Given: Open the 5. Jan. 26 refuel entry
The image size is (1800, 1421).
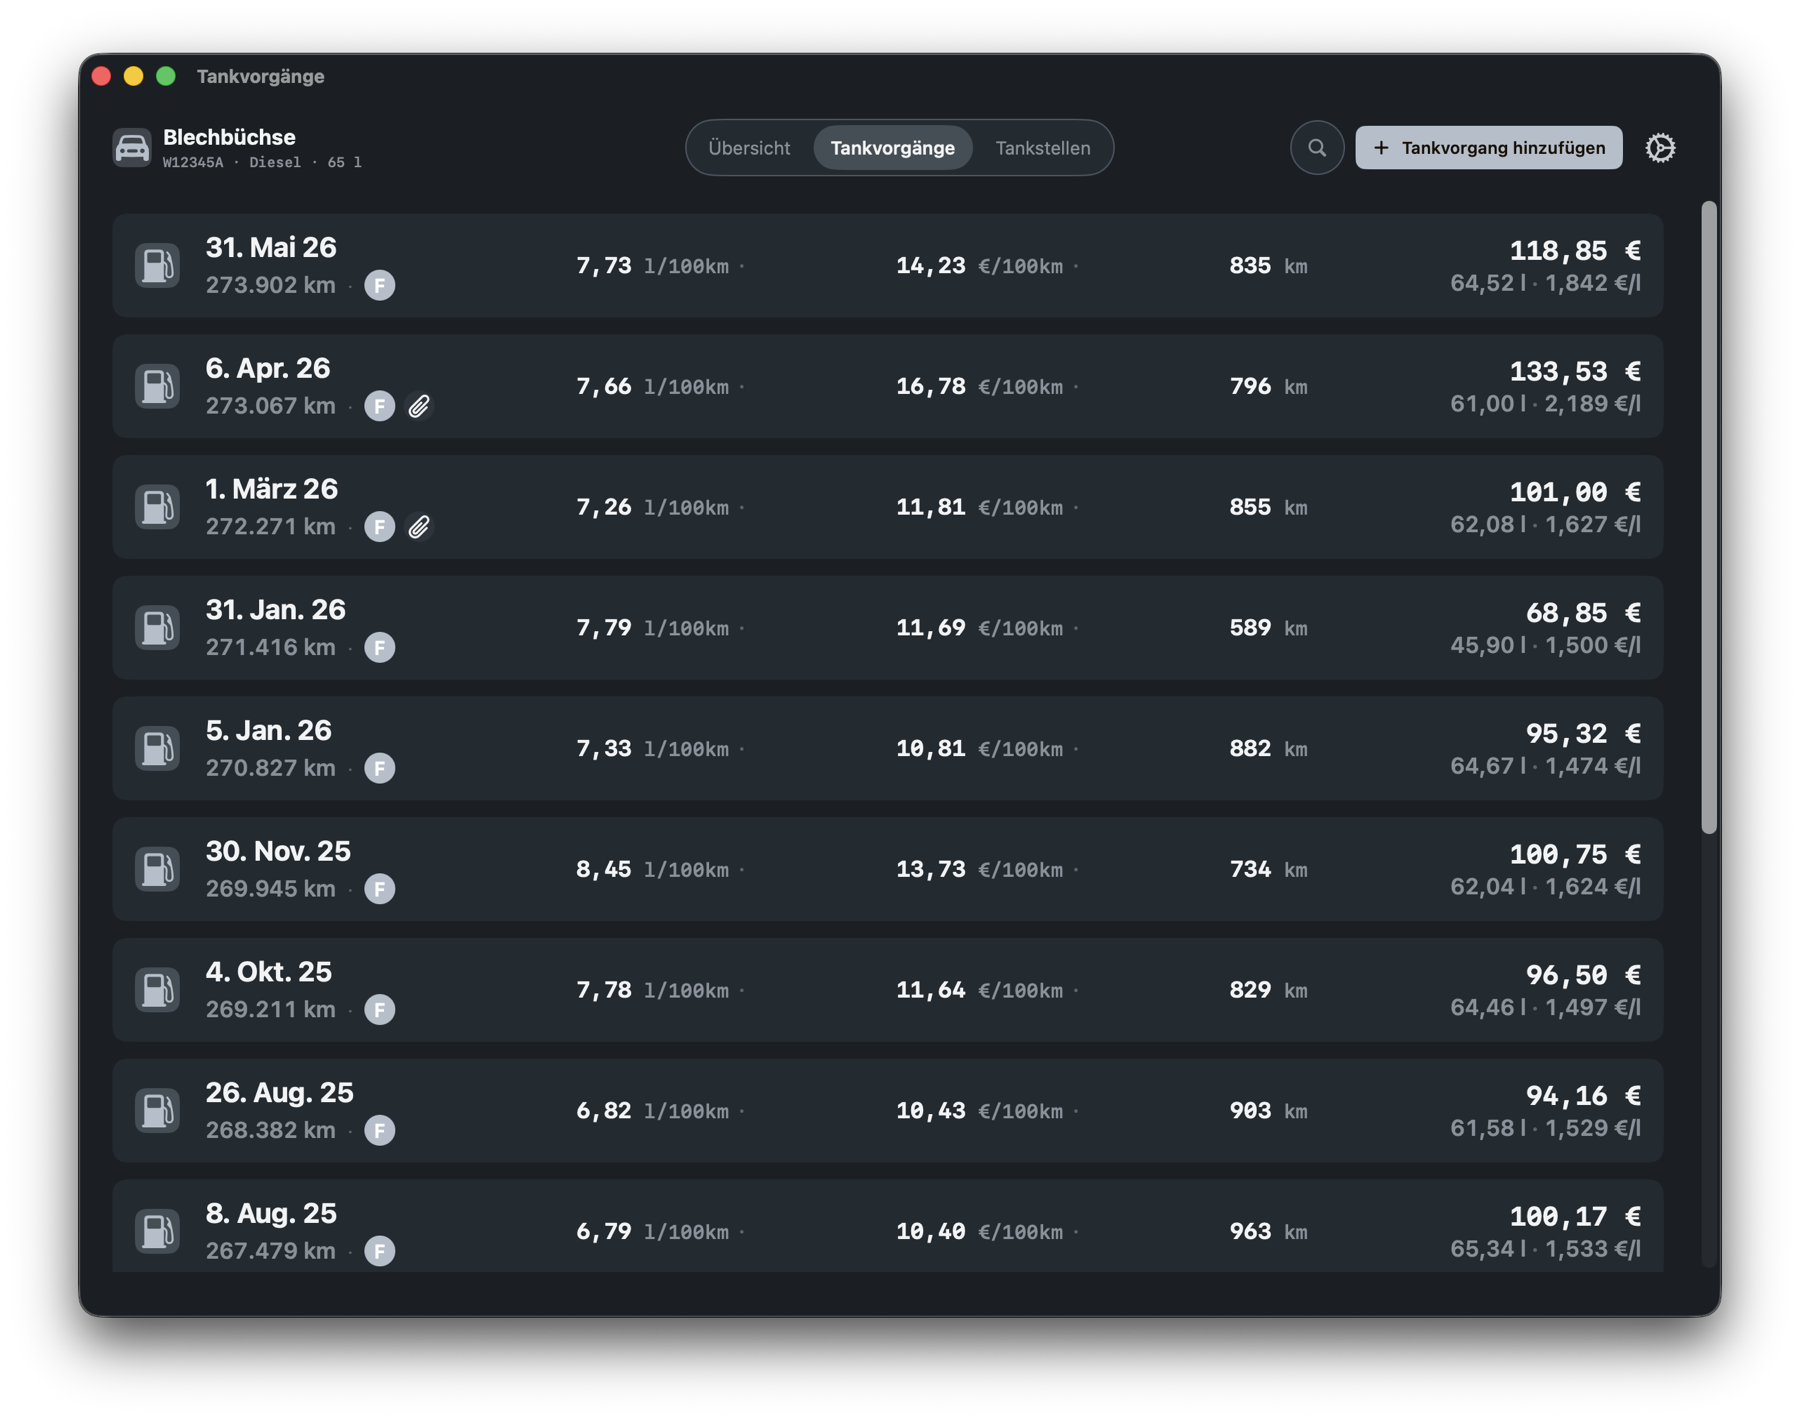Looking at the screenshot, I should (888, 749).
